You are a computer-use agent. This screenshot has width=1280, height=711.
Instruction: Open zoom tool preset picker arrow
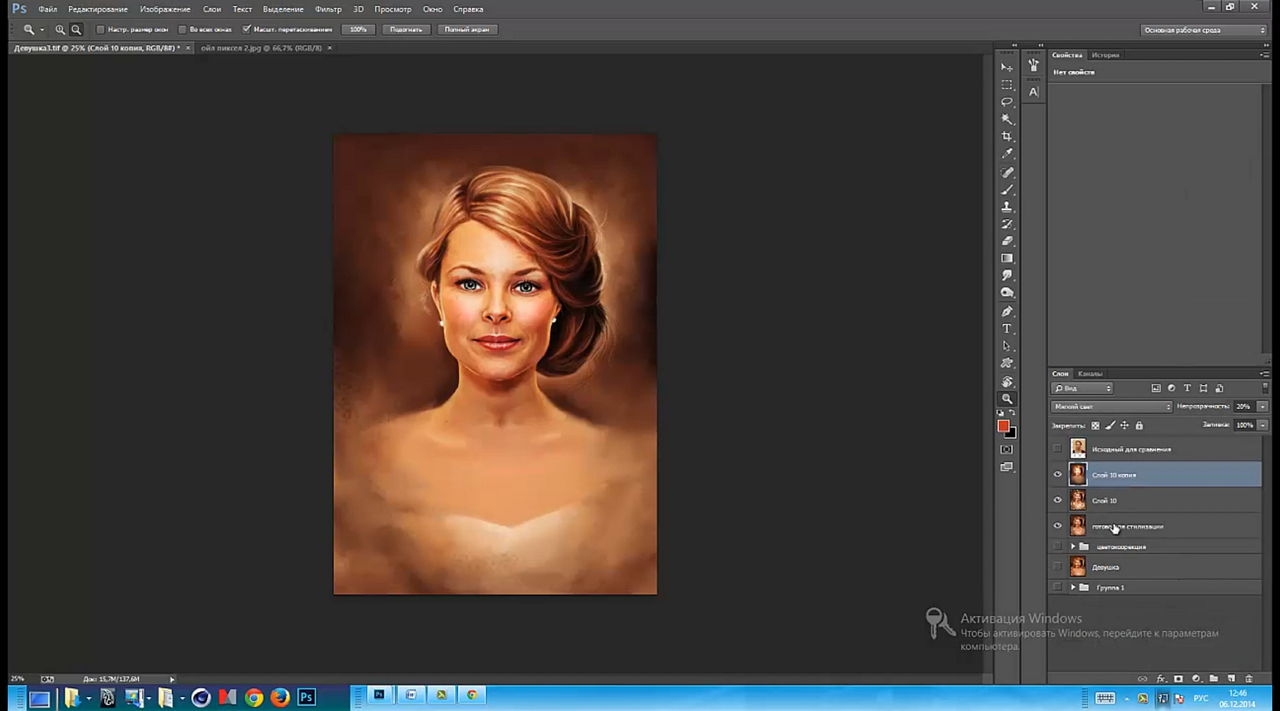(x=41, y=30)
